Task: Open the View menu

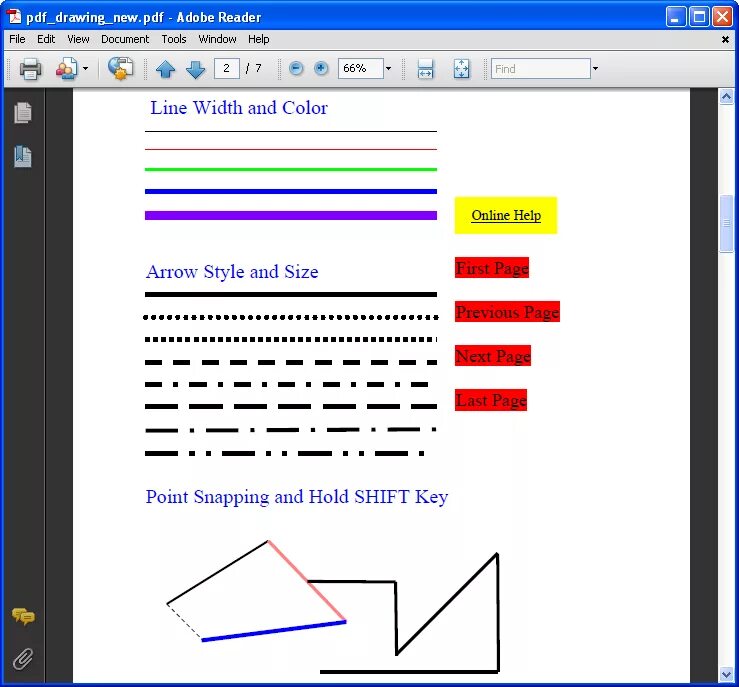Action: pos(78,39)
